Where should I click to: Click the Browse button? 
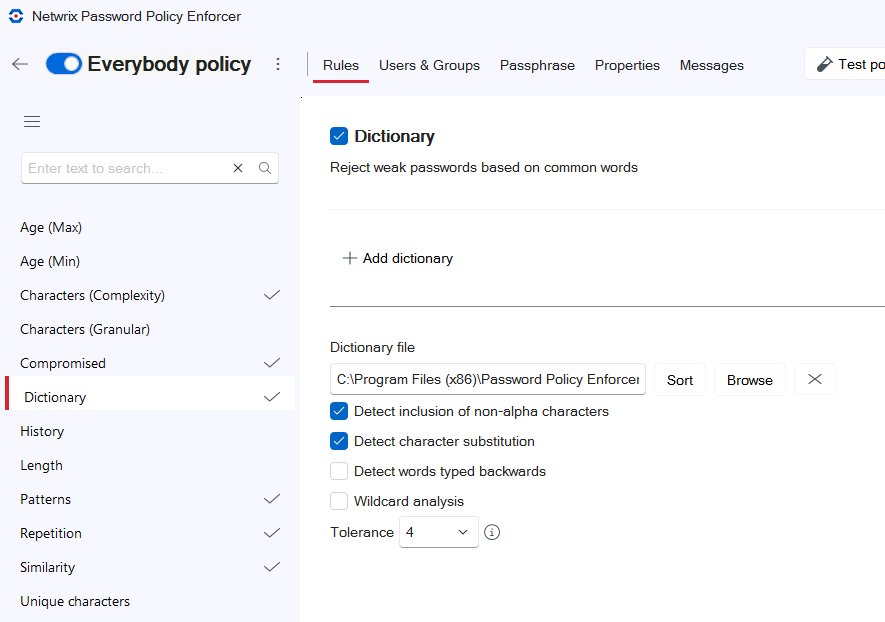750,380
